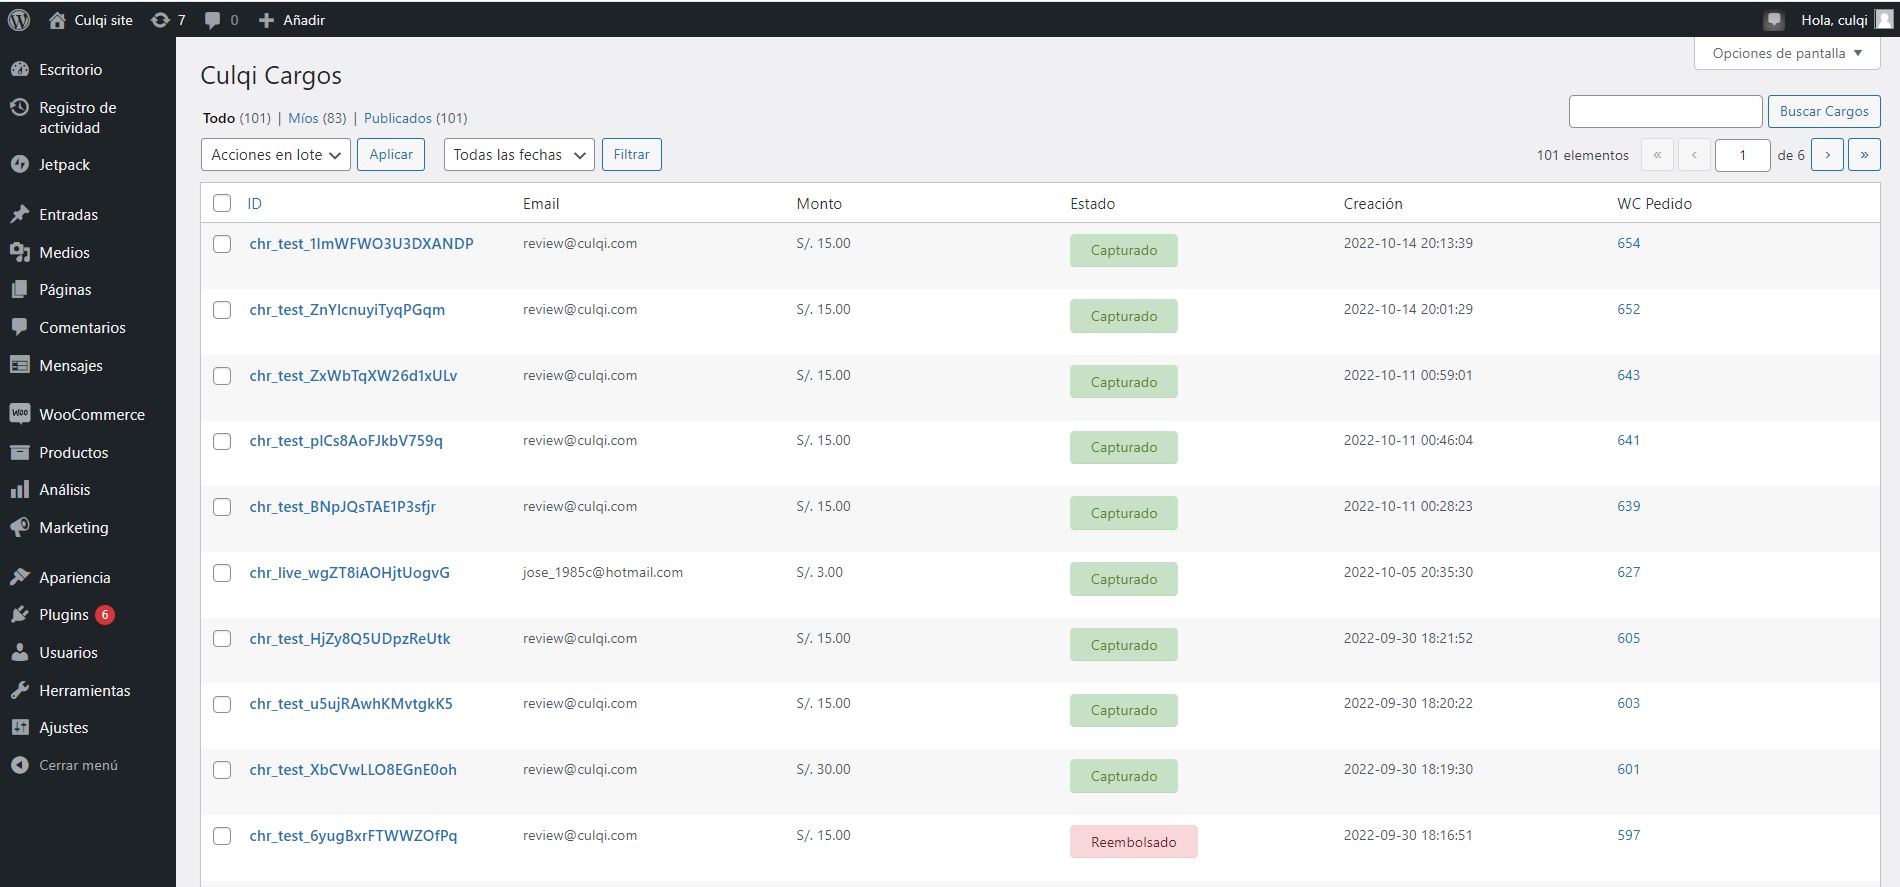This screenshot has width=1900, height=887.
Task: Sort by the ID column header
Action: 255,203
